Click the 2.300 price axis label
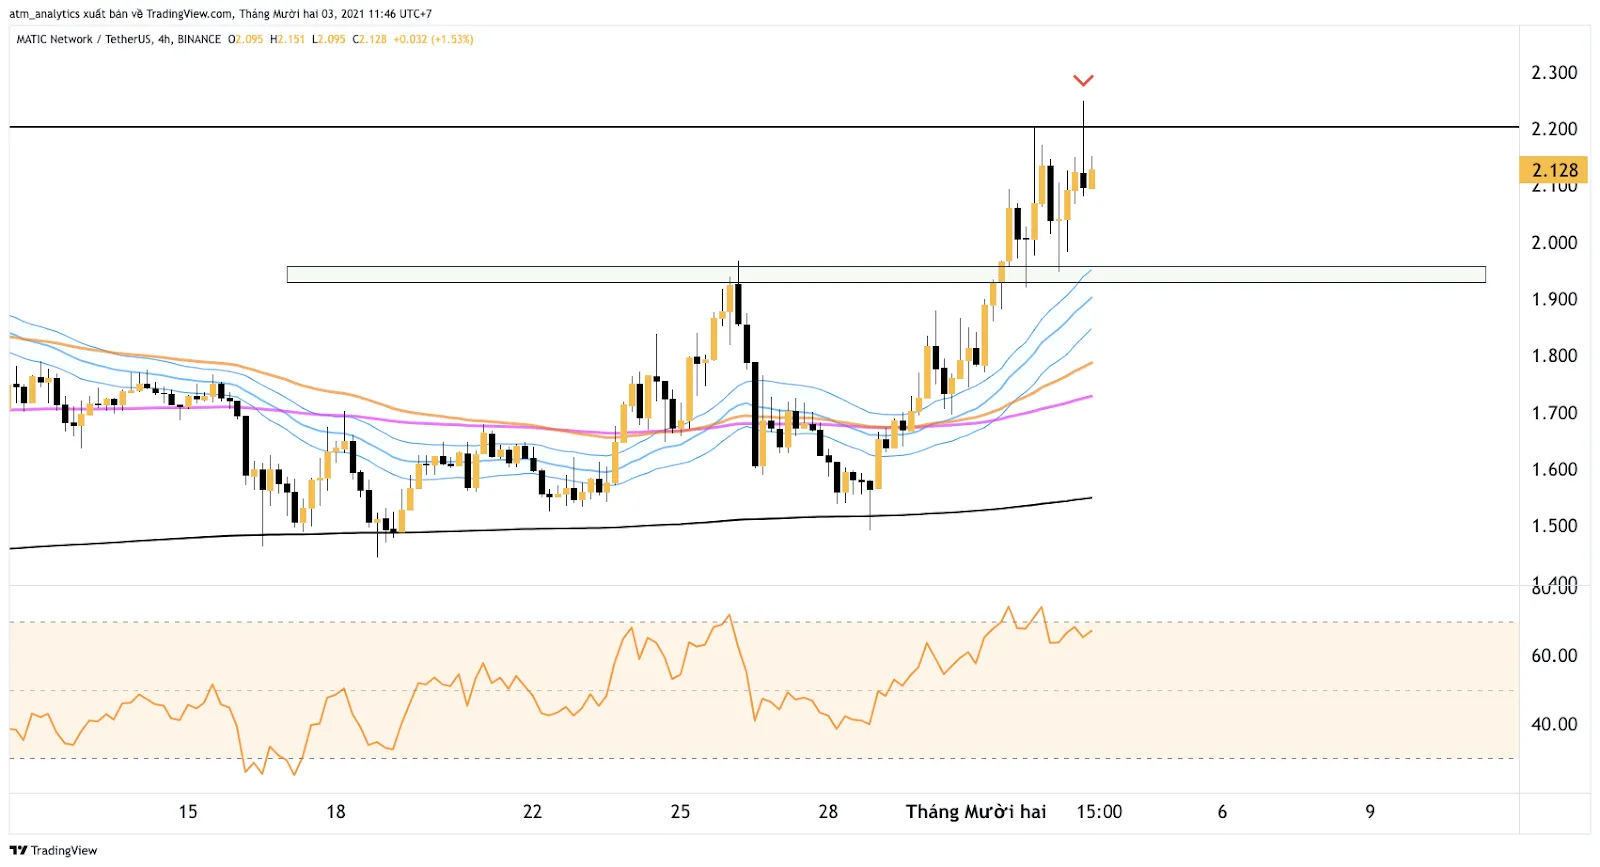This screenshot has height=867, width=1600. [x=1554, y=72]
